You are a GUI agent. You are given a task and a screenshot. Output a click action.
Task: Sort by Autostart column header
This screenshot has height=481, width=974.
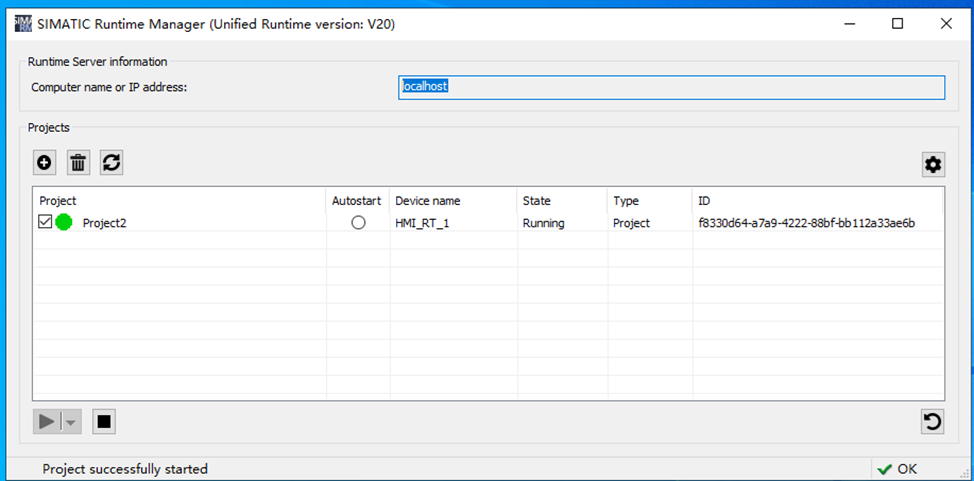[358, 201]
